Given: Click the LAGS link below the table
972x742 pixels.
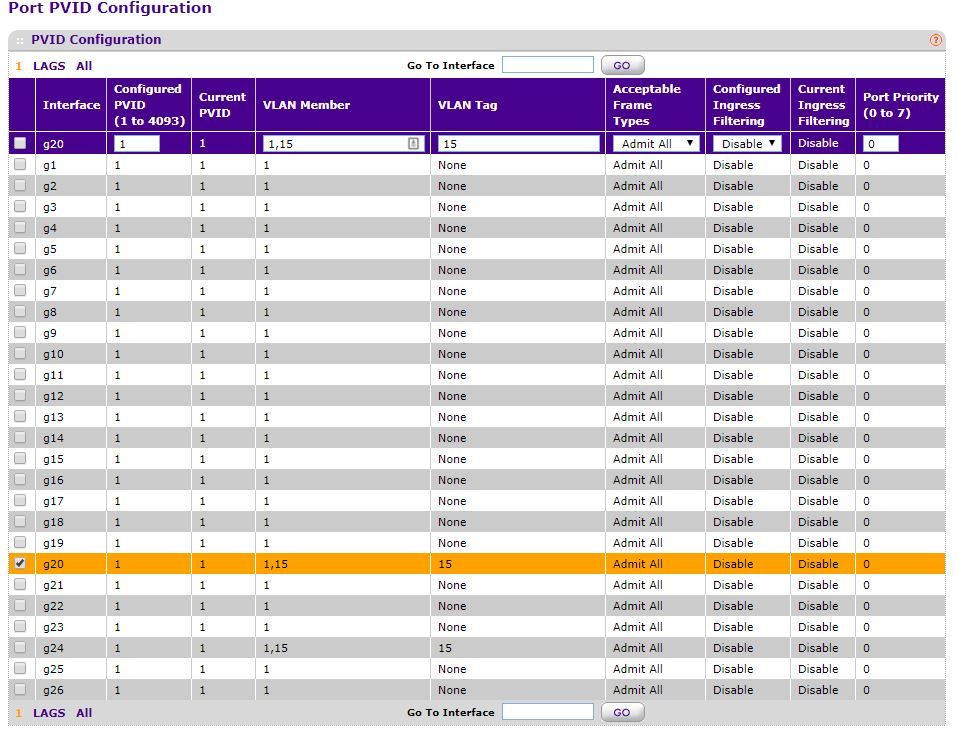Looking at the screenshot, I should coord(49,713).
